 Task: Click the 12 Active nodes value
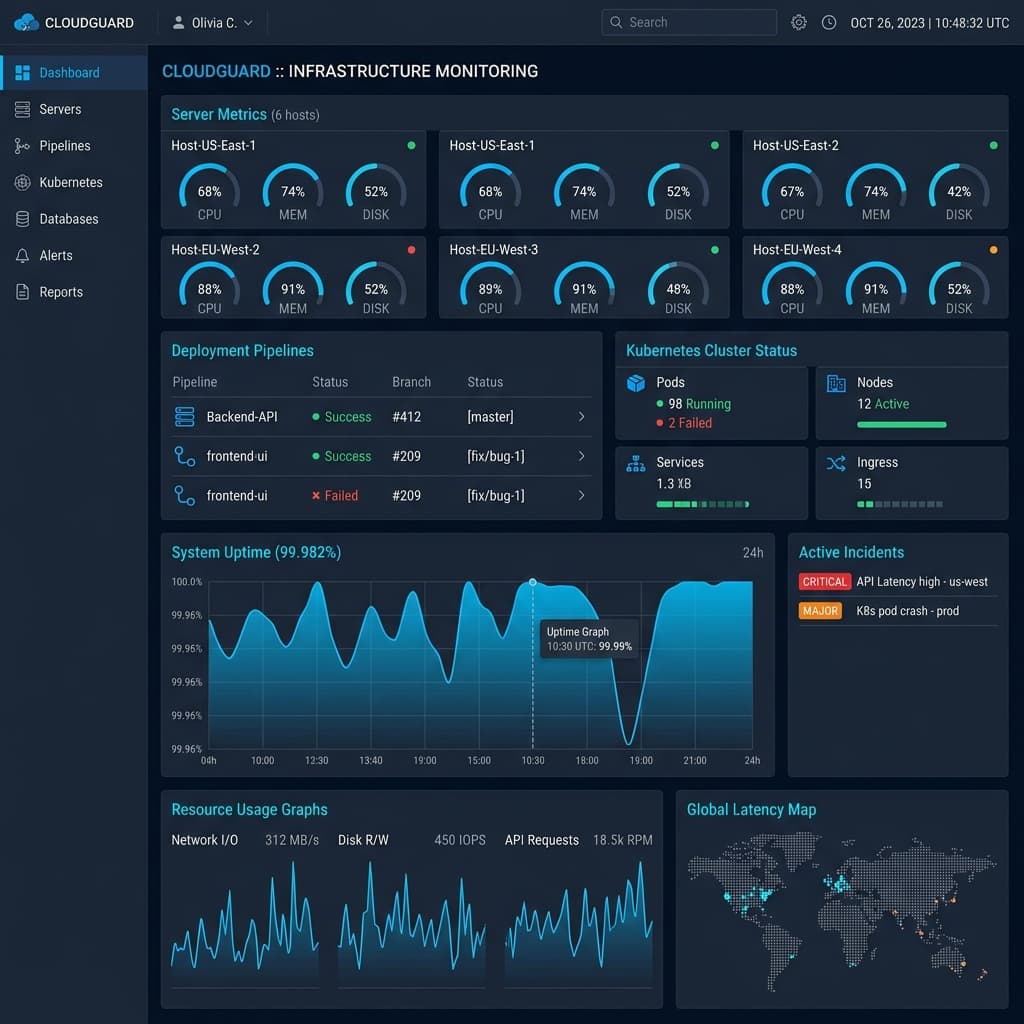tap(883, 404)
